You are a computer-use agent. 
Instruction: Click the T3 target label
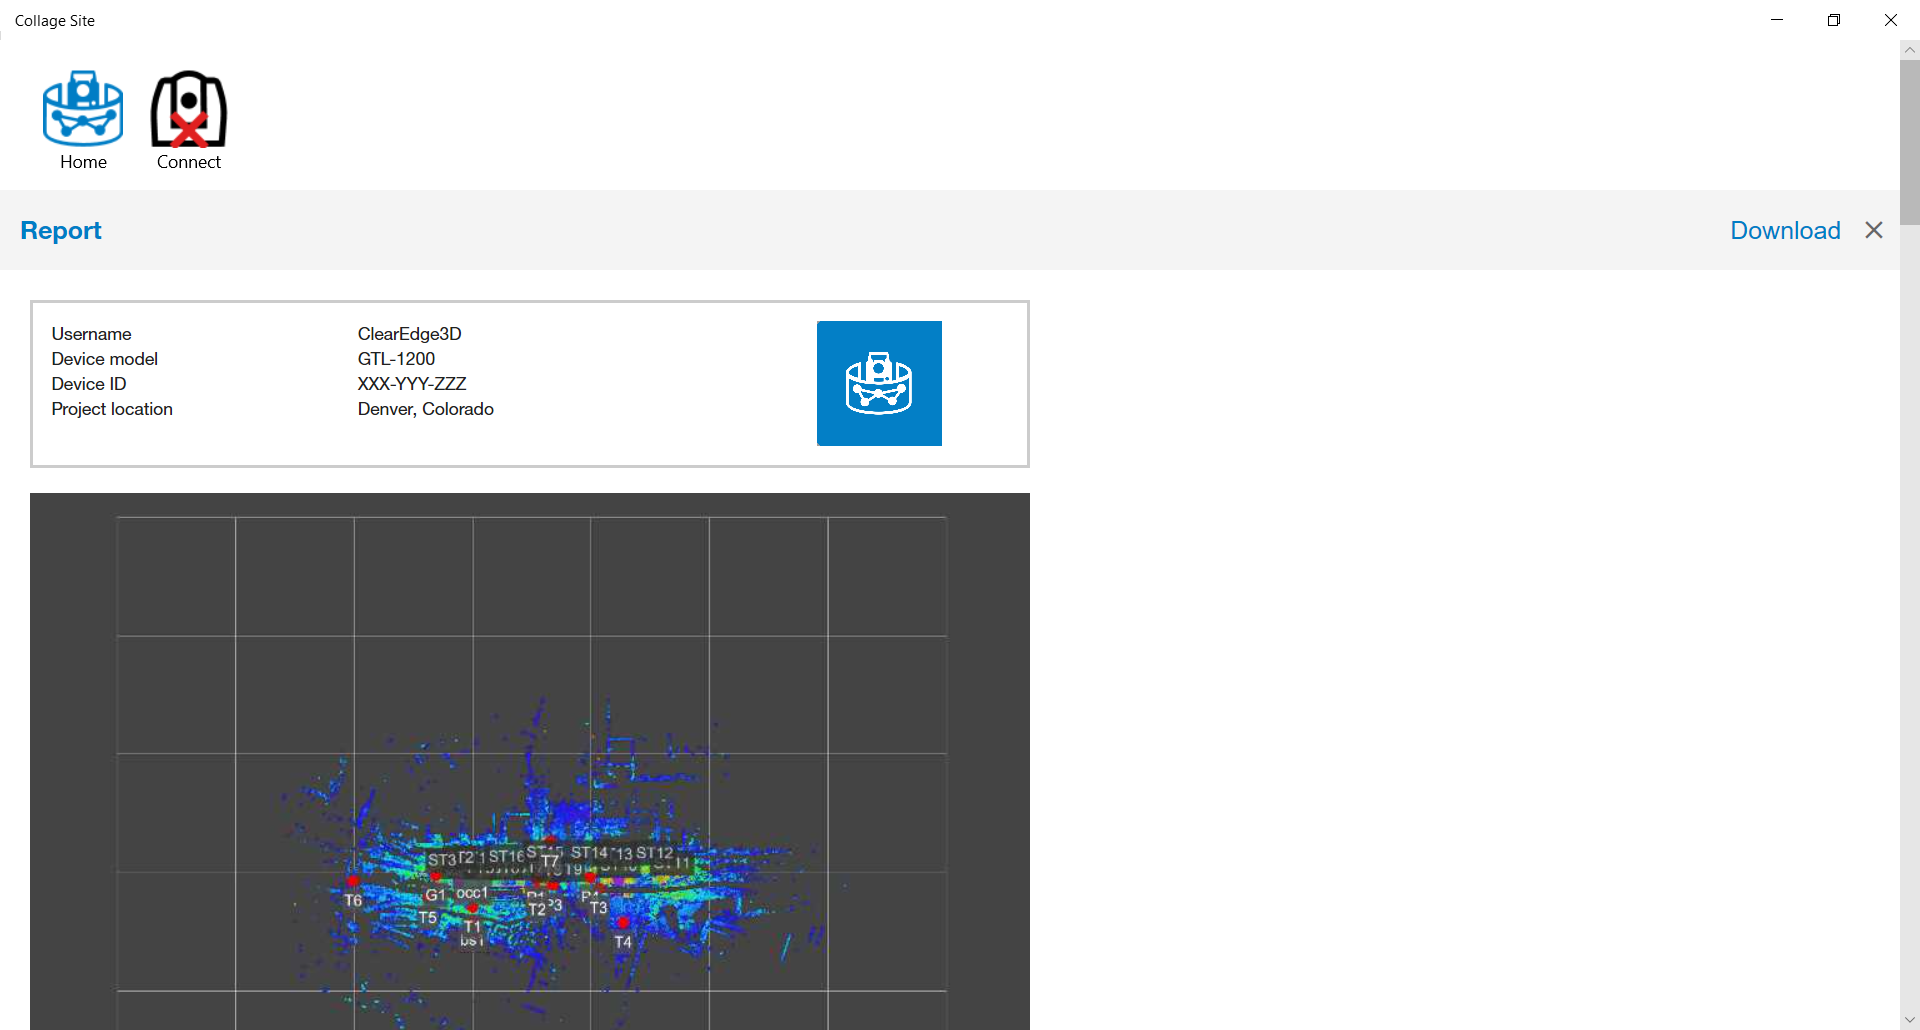598,908
